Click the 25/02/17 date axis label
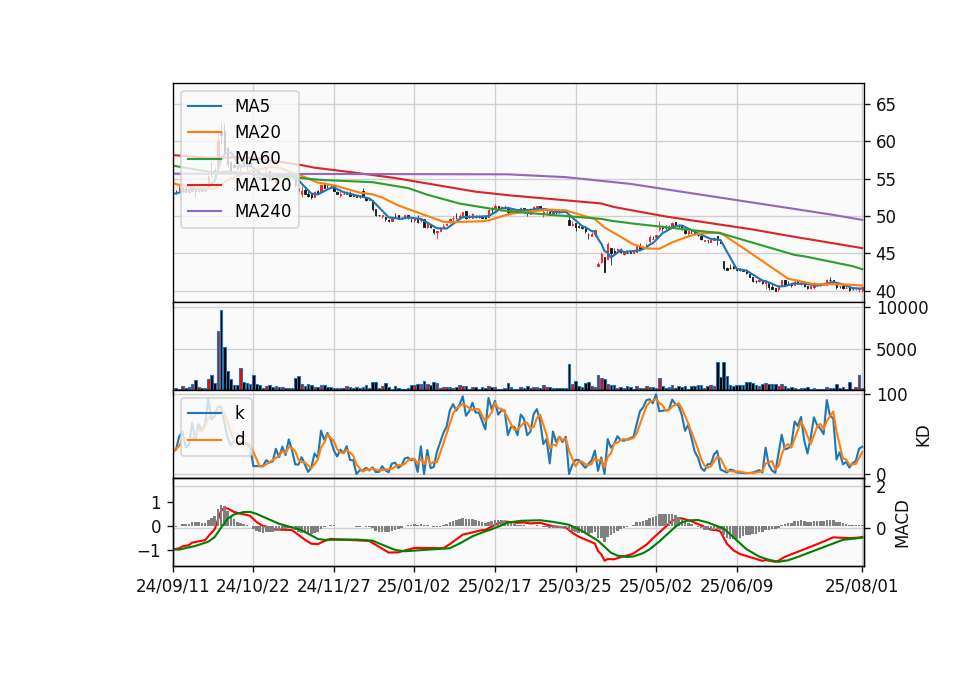This screenshot has width=960, height=690. pos(495,586)
